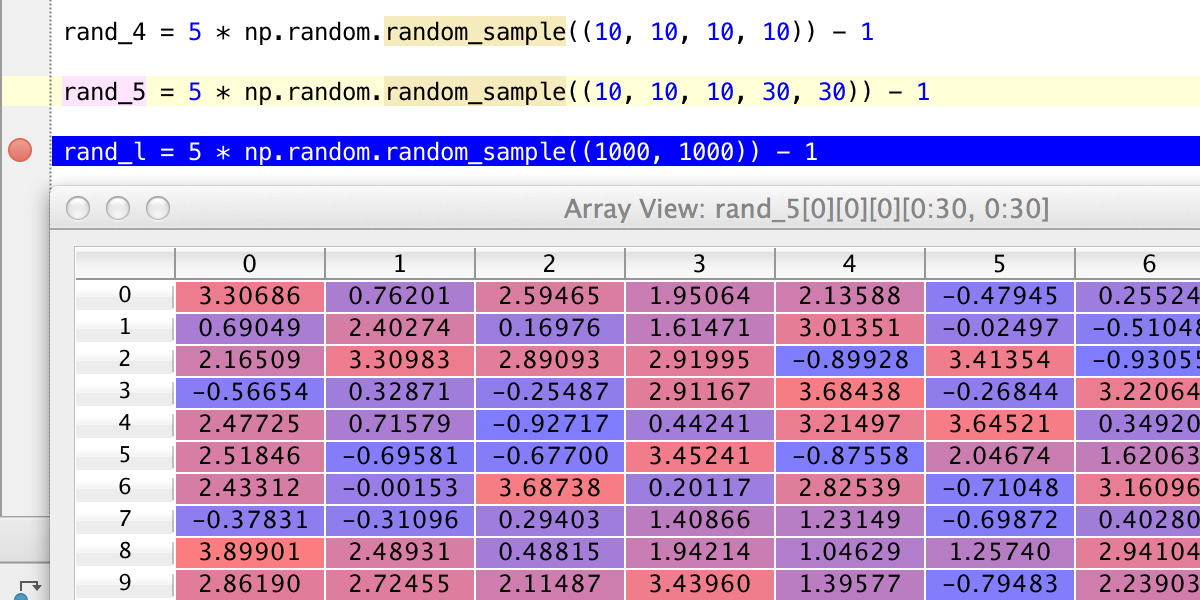Select row header 6
This screenshot has height=600, width=1200.
[x=125, y=487]
